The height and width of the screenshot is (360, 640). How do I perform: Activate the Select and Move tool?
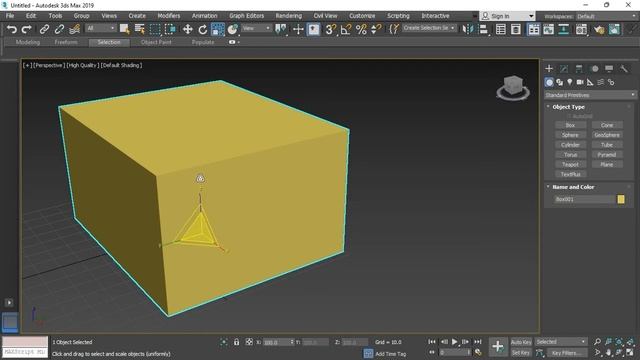pos(187,29)
